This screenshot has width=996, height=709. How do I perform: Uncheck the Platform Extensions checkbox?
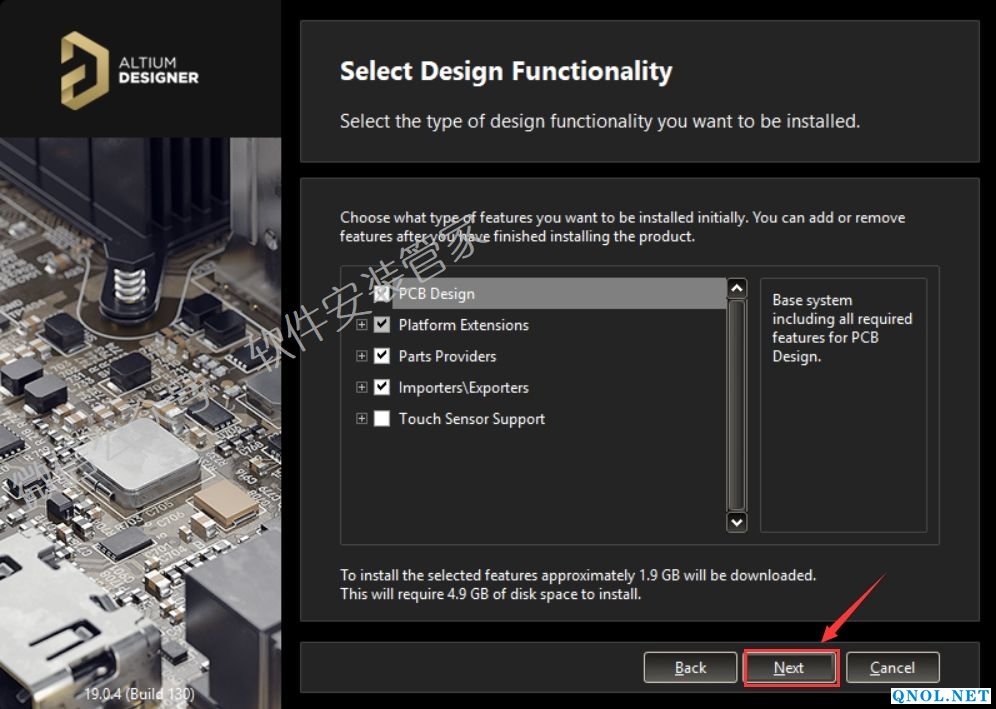[381, 325]
